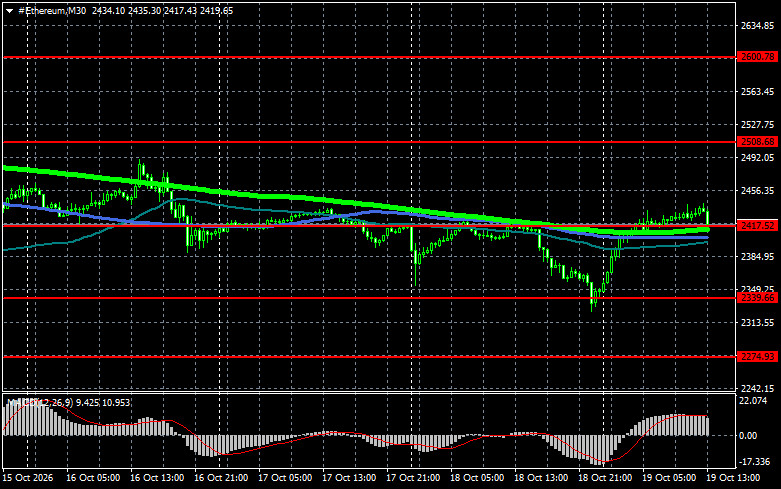This screenshot has height=489, width=781.
Task: Click the 17 Oct 21:00 time label
Action: coord(413,478)
